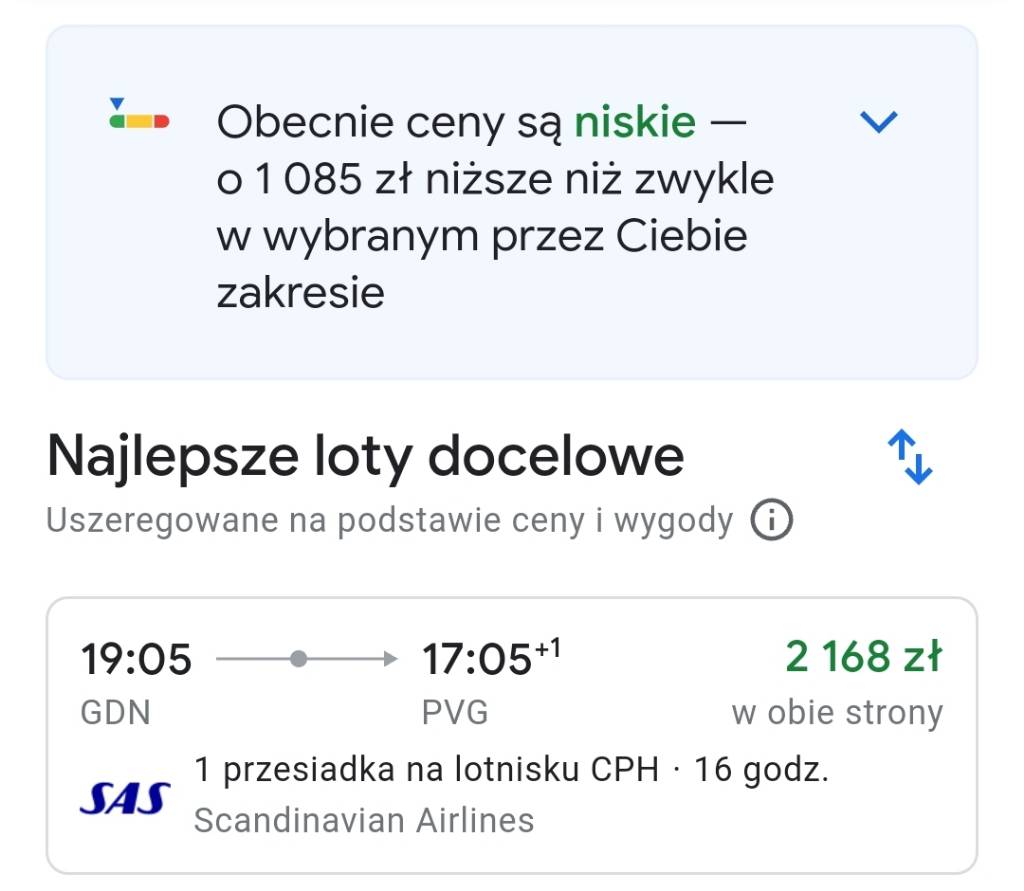Expand the price insights chevron arrow
Viewport: 1024px width, 891px height.
click(878, 122)
